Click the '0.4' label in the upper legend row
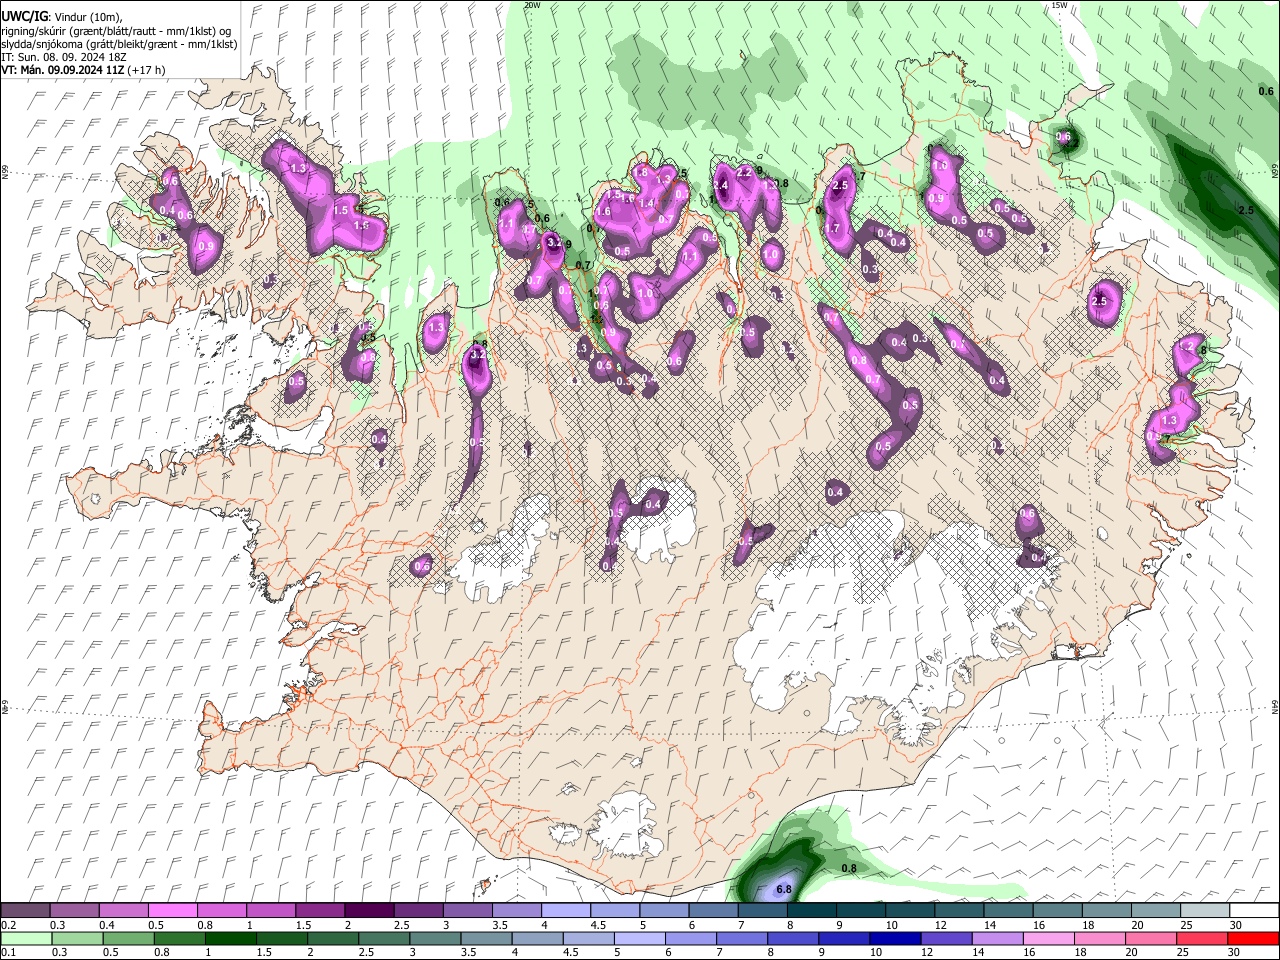Image resolution: width=1280 pixels, height=960 pixels. 106,925
